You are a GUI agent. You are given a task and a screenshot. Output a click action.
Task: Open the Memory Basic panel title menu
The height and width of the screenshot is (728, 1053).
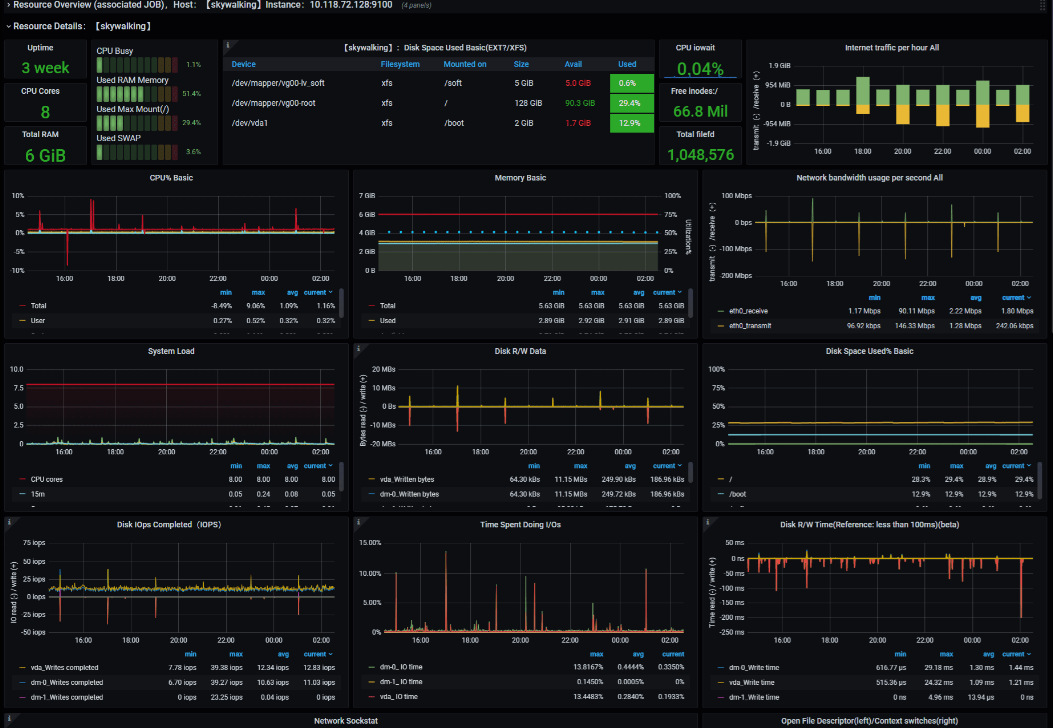(x=520, y=178)
